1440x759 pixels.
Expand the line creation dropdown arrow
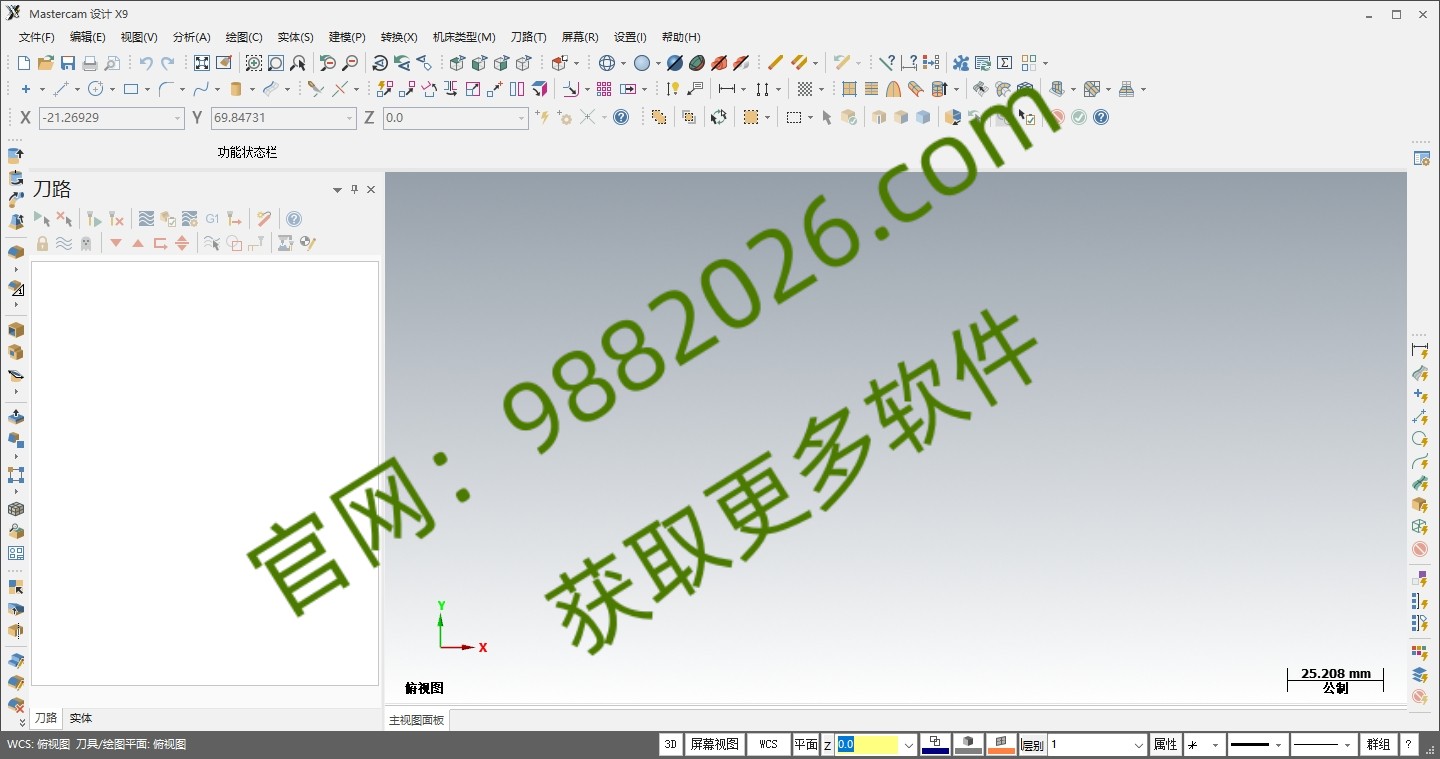[77, 89]
